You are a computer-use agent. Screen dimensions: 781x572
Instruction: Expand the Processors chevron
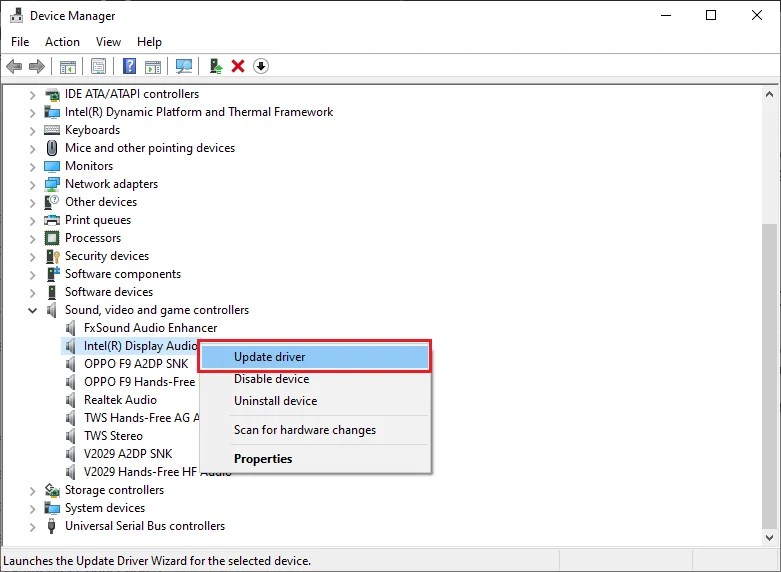32,238
